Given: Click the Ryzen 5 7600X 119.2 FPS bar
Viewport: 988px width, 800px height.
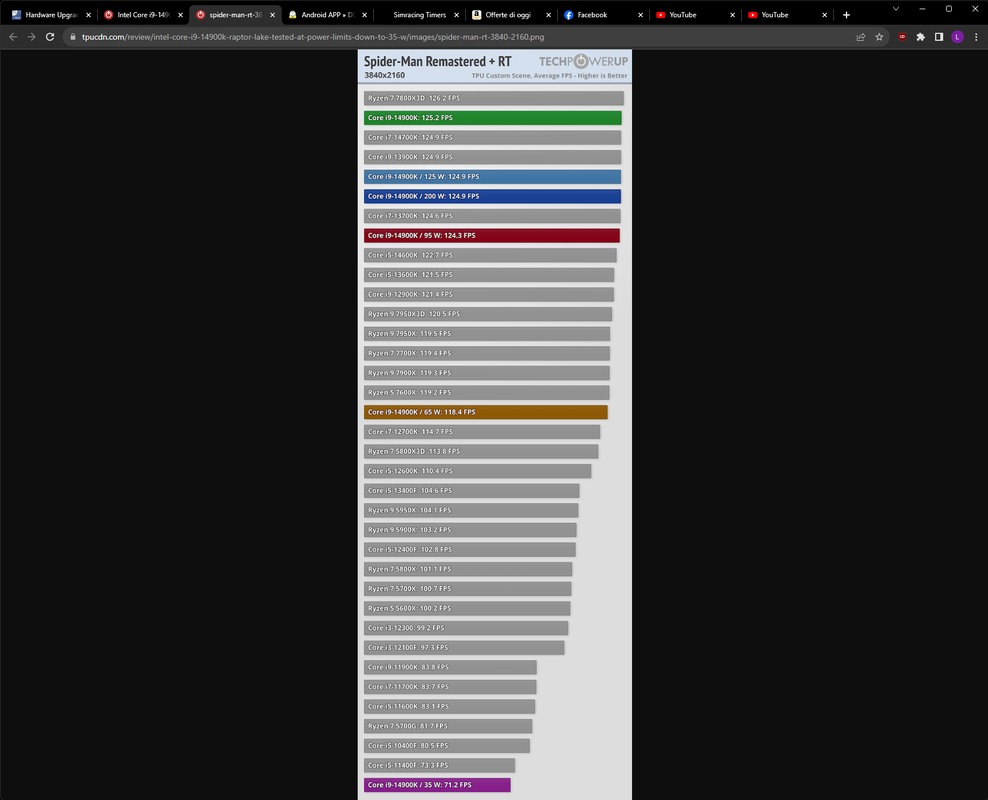Looking at the screenshot, I should pyautogui.click(x=486, y=392).
